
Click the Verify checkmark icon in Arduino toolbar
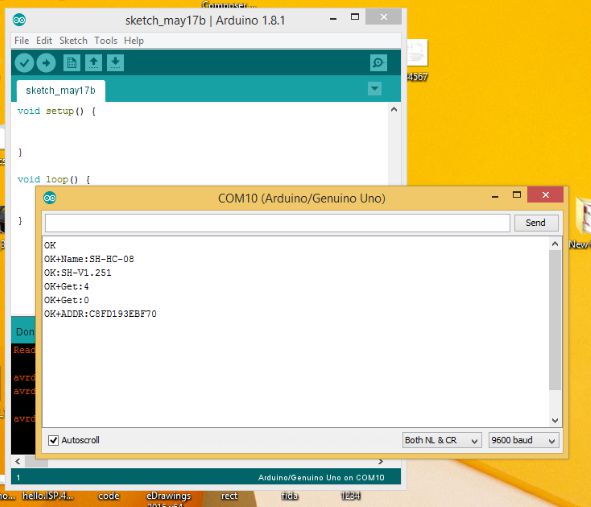click(24, 63)
